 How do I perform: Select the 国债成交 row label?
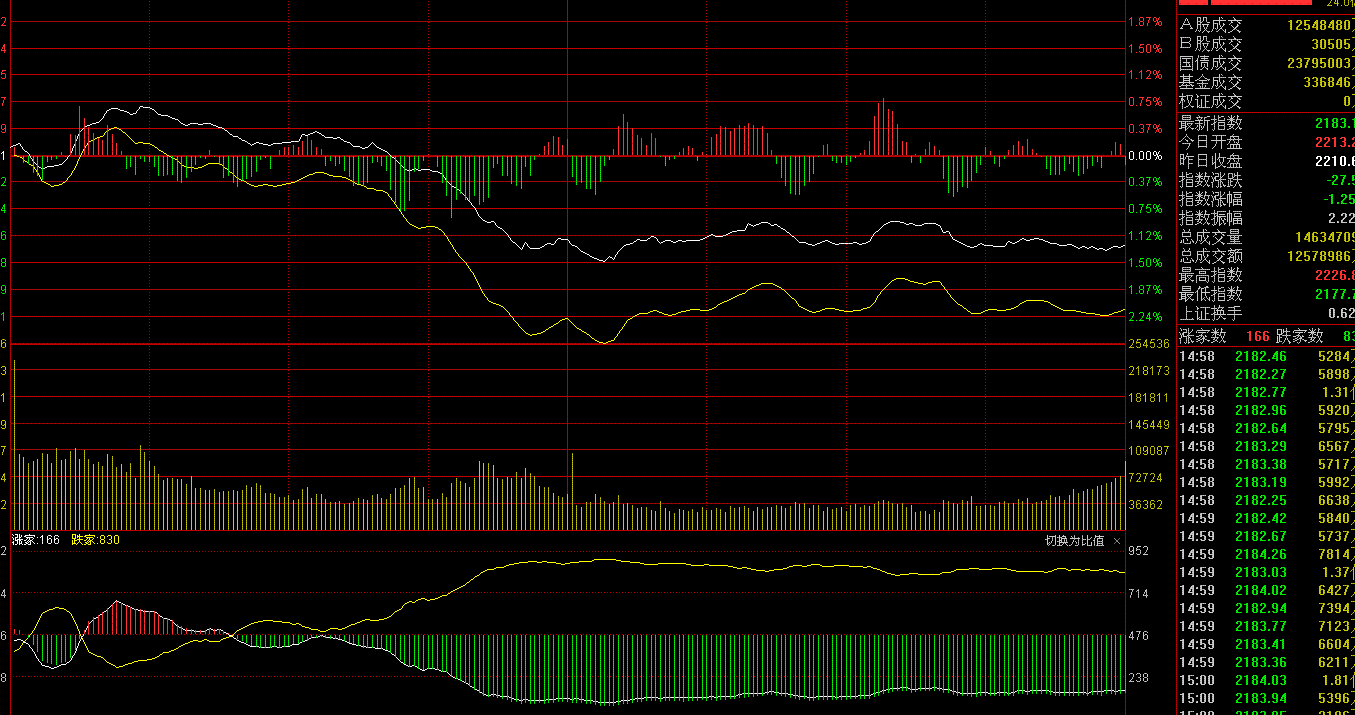[x=1210, y=63]
